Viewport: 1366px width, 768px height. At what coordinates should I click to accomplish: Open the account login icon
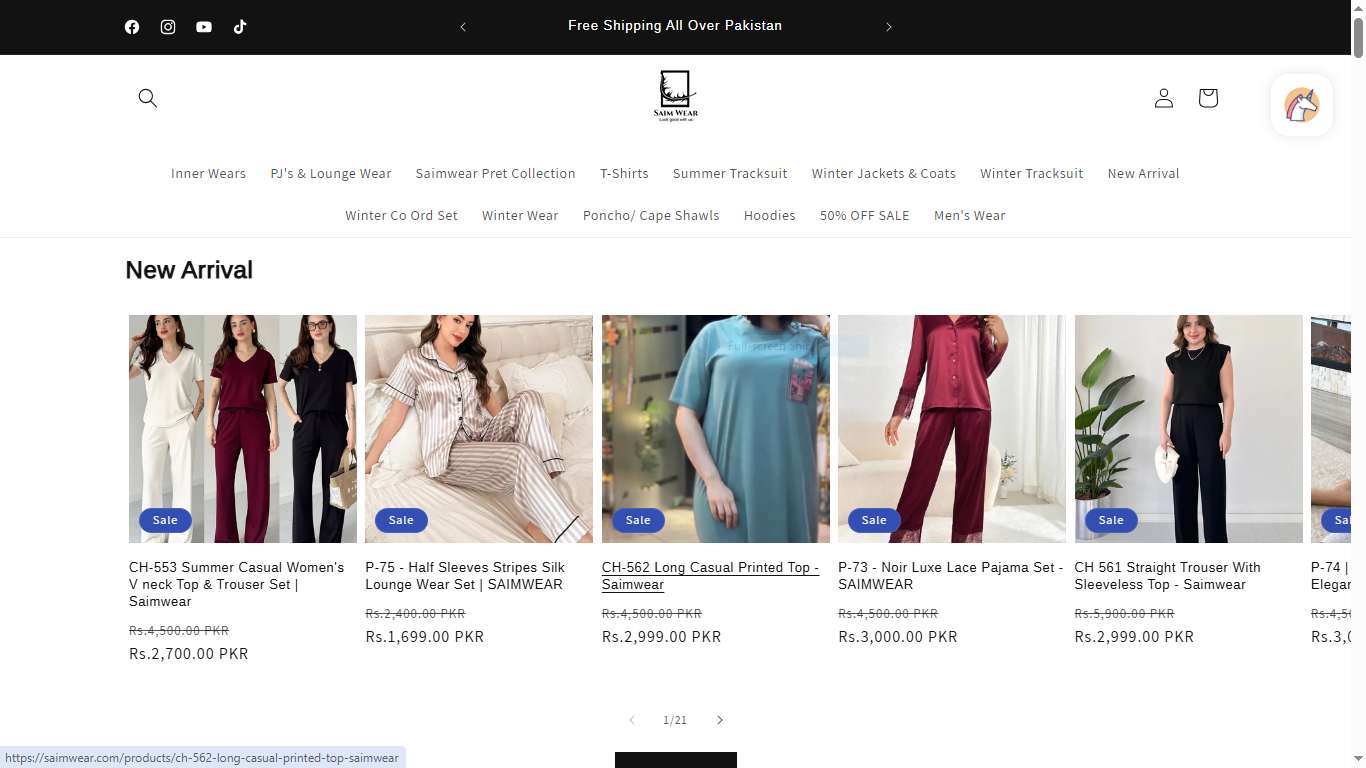(1163, 98)
